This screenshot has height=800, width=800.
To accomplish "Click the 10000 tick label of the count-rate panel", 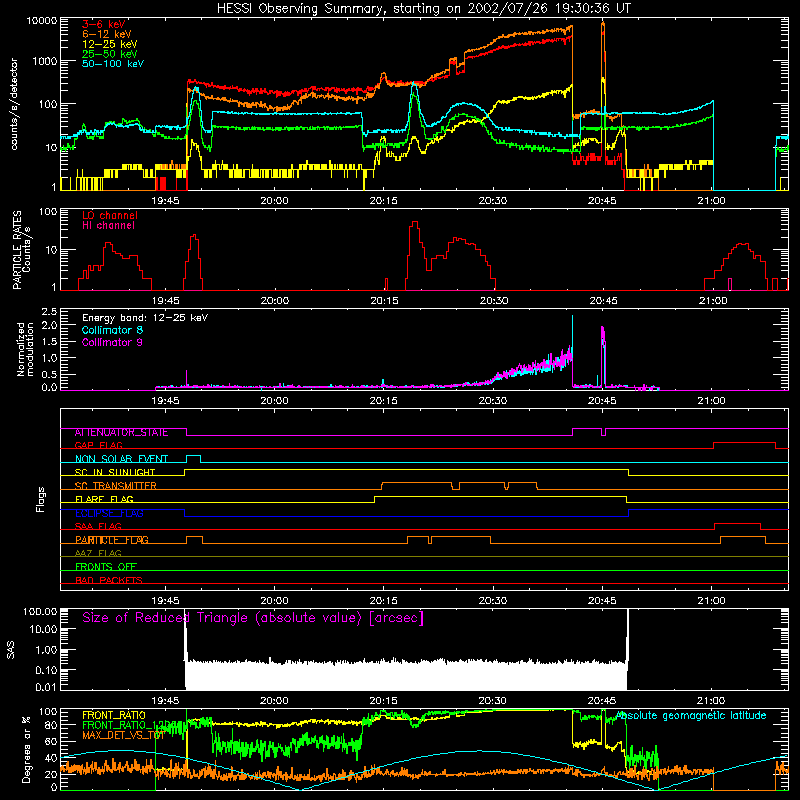I will coord(41,21).
